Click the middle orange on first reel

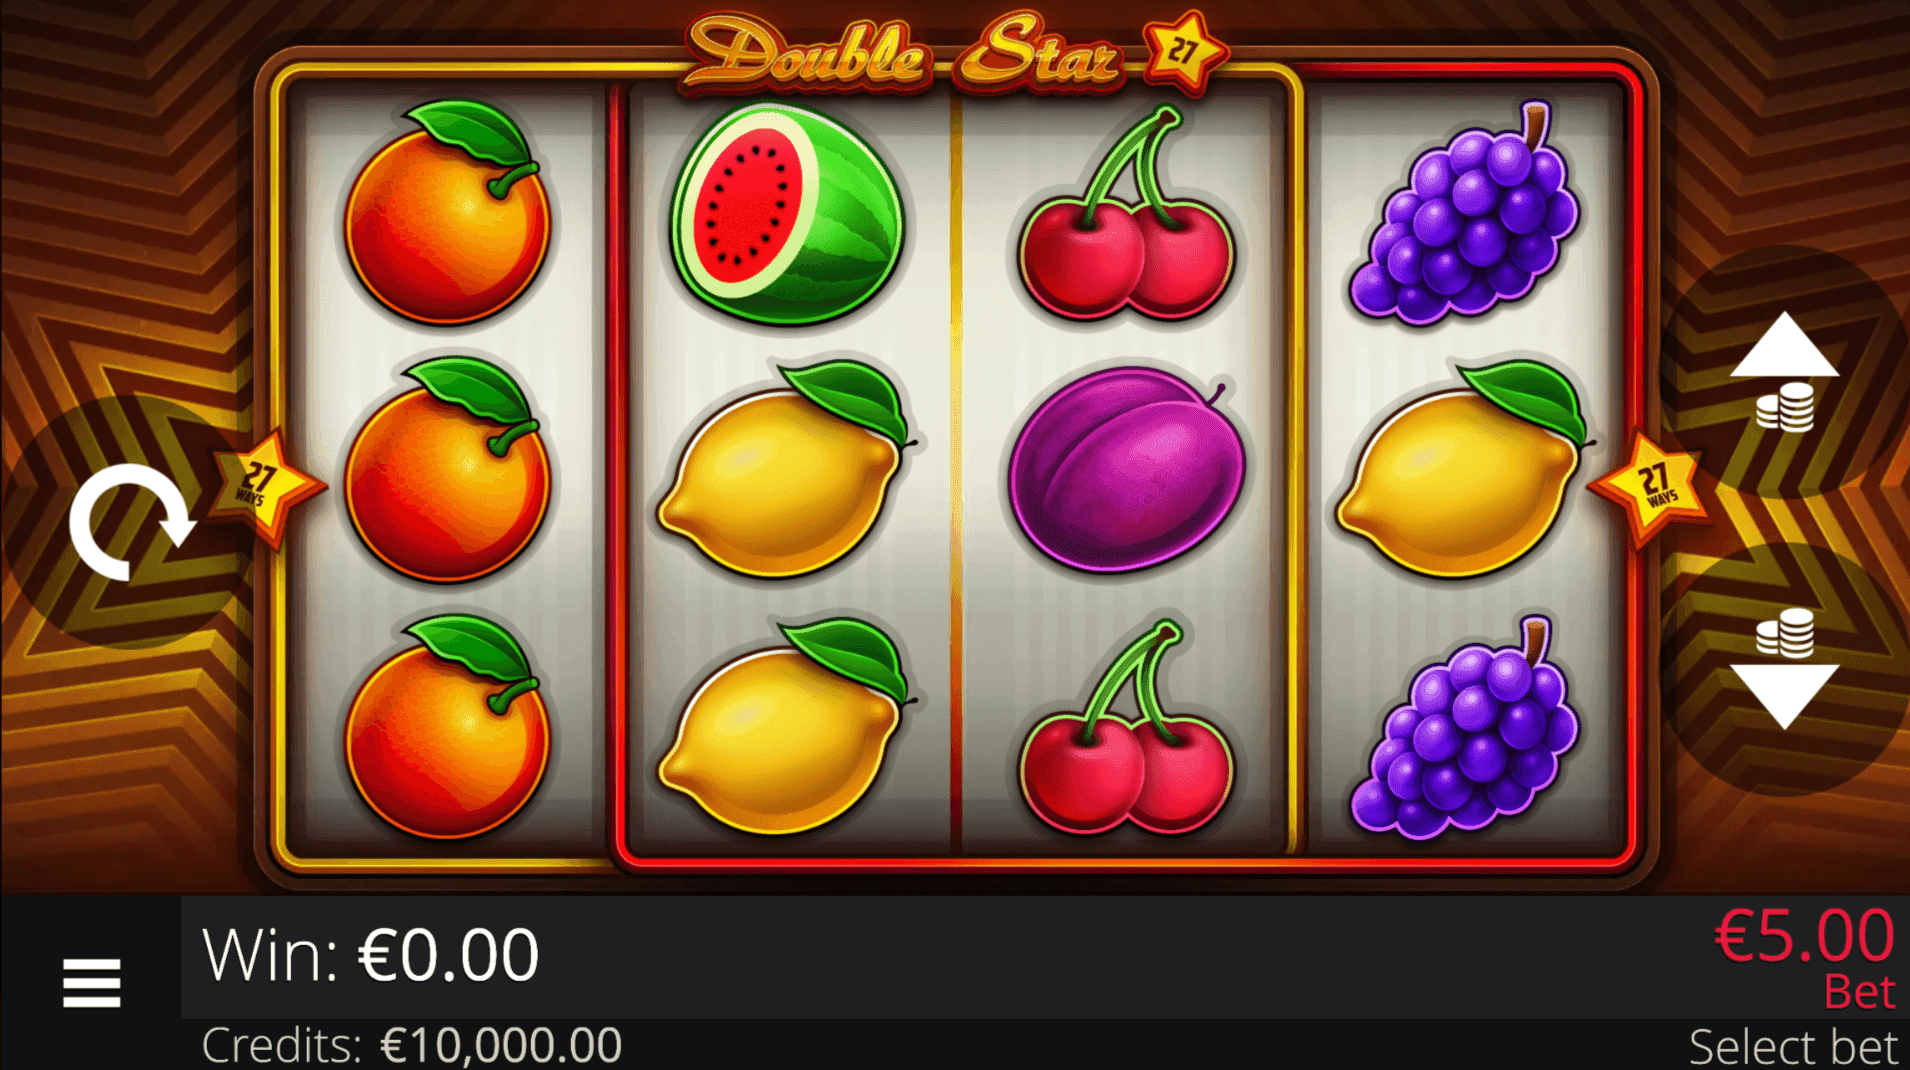(x=447, y=469)
